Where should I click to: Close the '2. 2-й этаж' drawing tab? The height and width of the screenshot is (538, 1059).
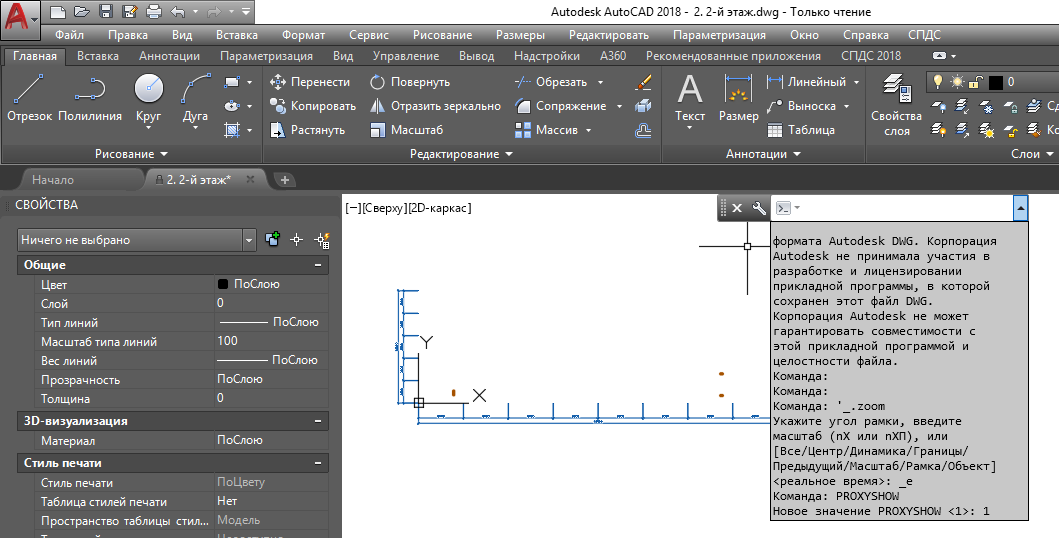point(251,180)
